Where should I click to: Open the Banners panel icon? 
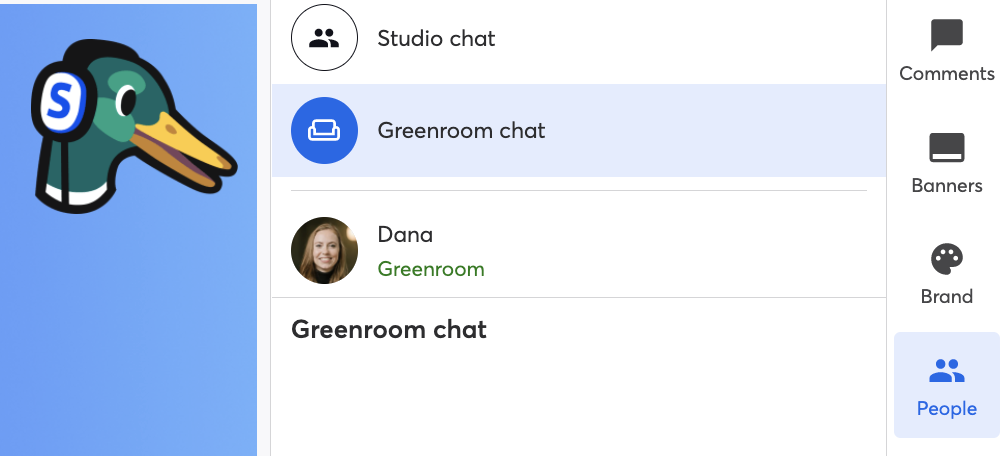(946, 147)
